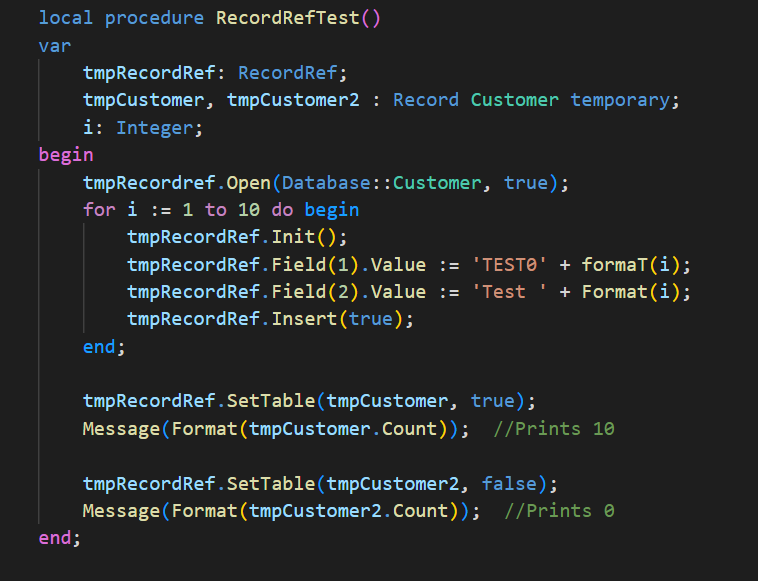Click the final 'end;' statement
The image size is (758, 581).
(59, 537)
